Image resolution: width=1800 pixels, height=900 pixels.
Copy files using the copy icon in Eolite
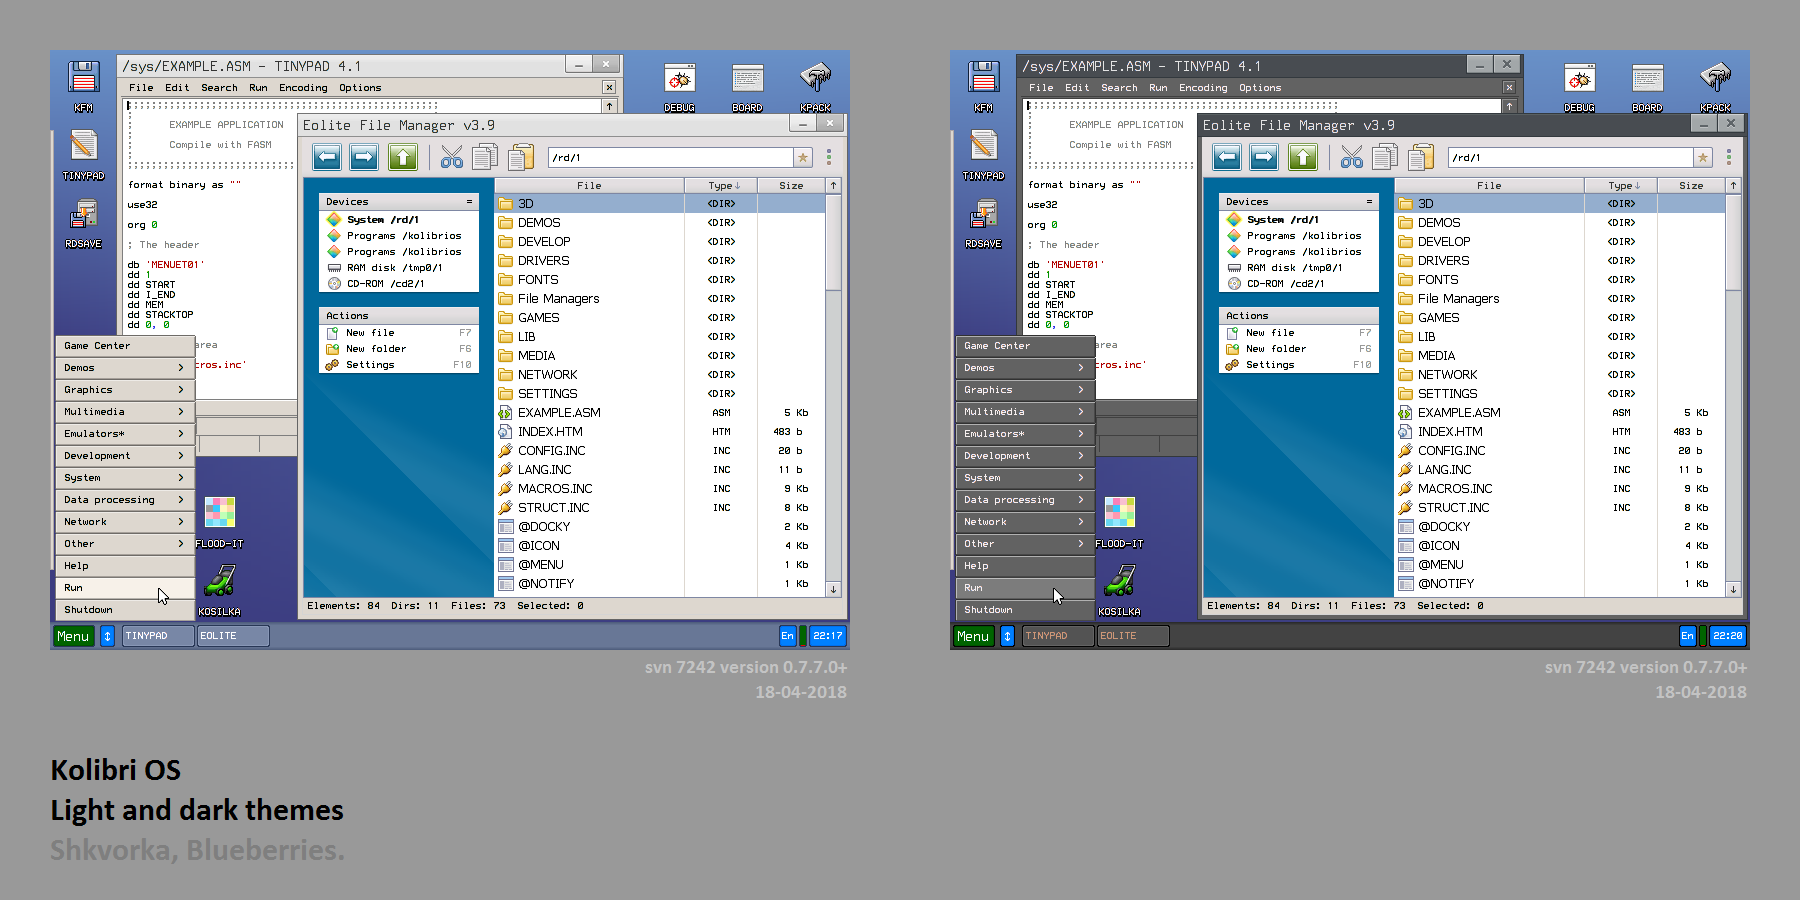coord(485,157)
